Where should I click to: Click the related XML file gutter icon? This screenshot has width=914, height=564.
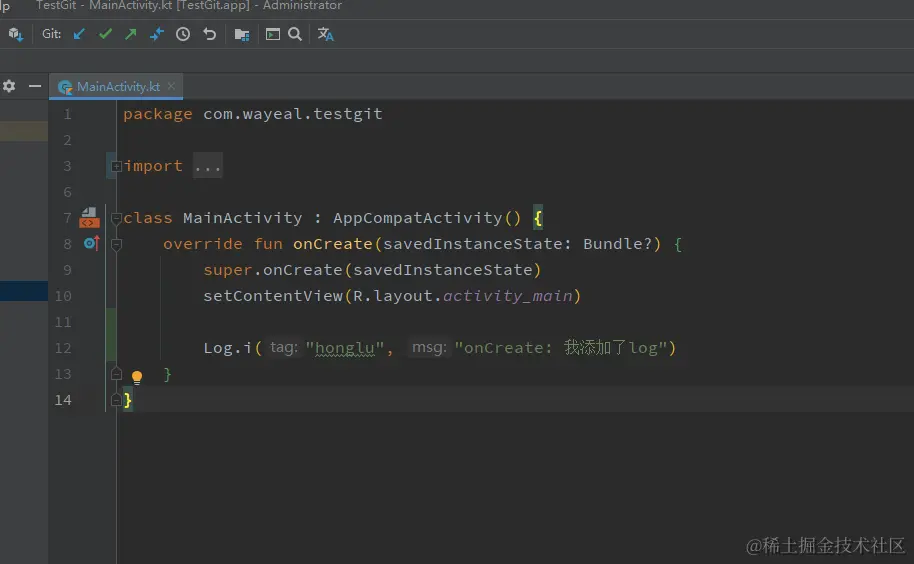point(89,217)
